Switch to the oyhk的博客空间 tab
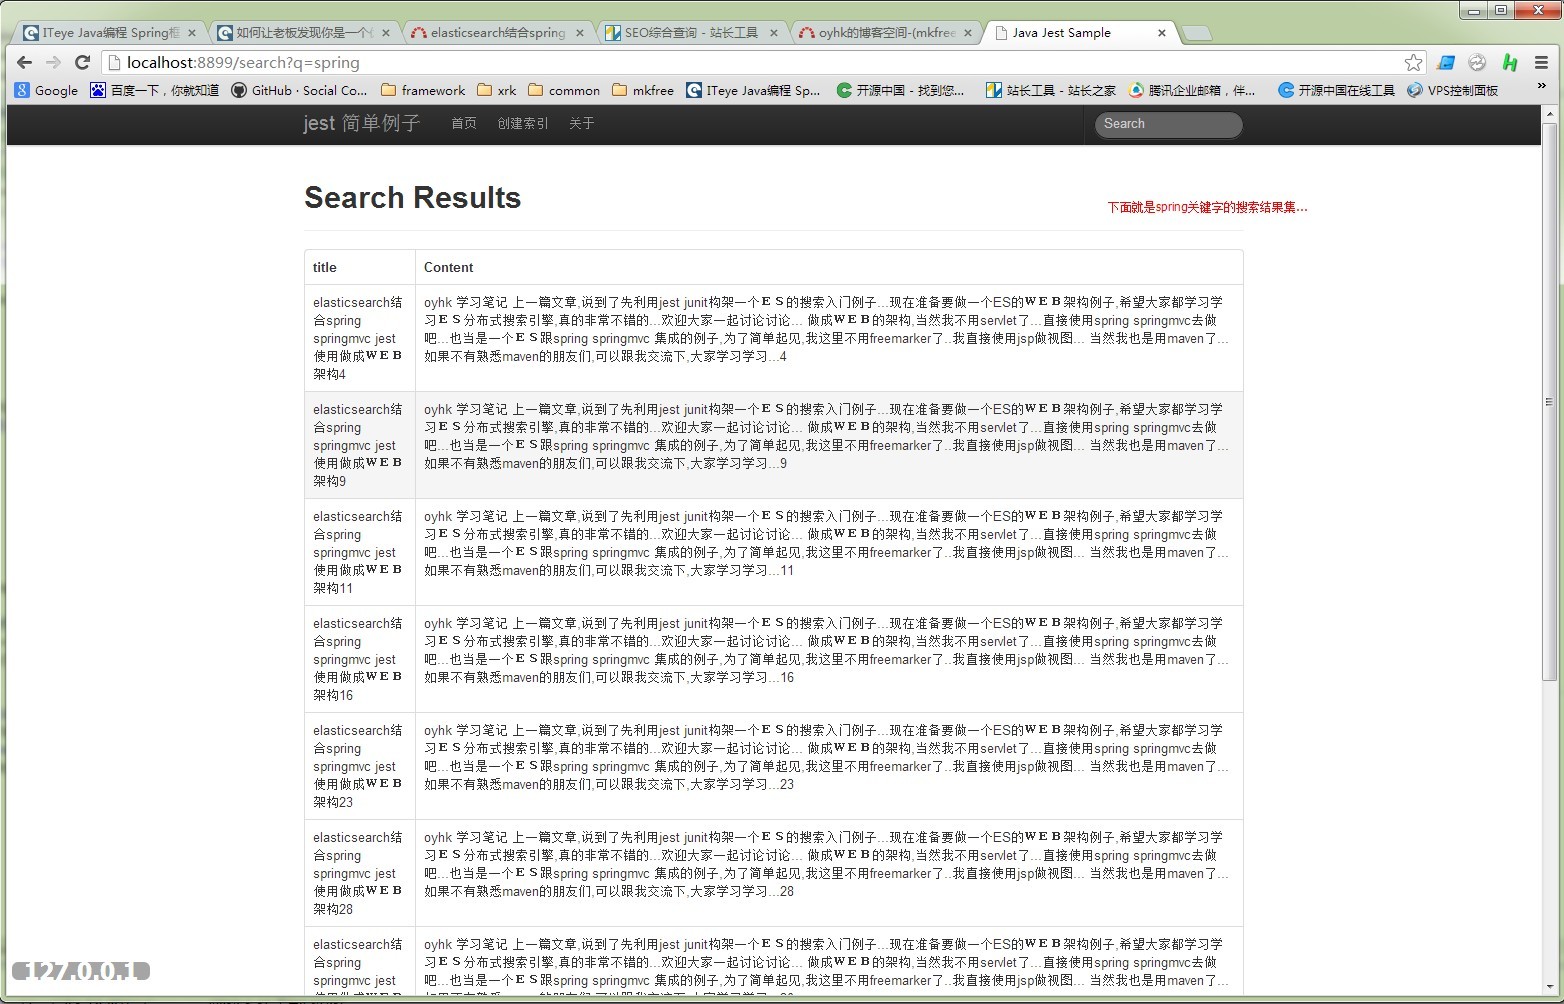The width and height of the screenshot is (1564, 1004). 885,33
